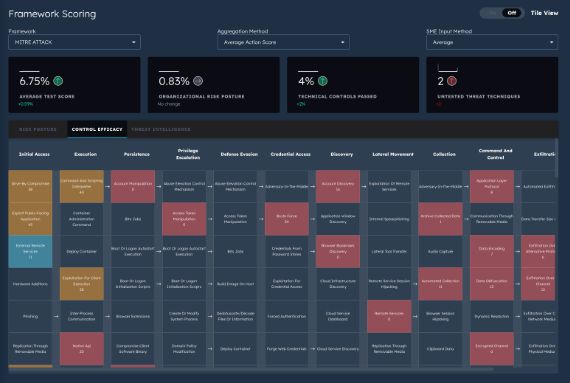The height and width of the screenshot is (383, 570).
Task: Select the Exploit Public-Facing Application tile
Action: tap(30, 219)
